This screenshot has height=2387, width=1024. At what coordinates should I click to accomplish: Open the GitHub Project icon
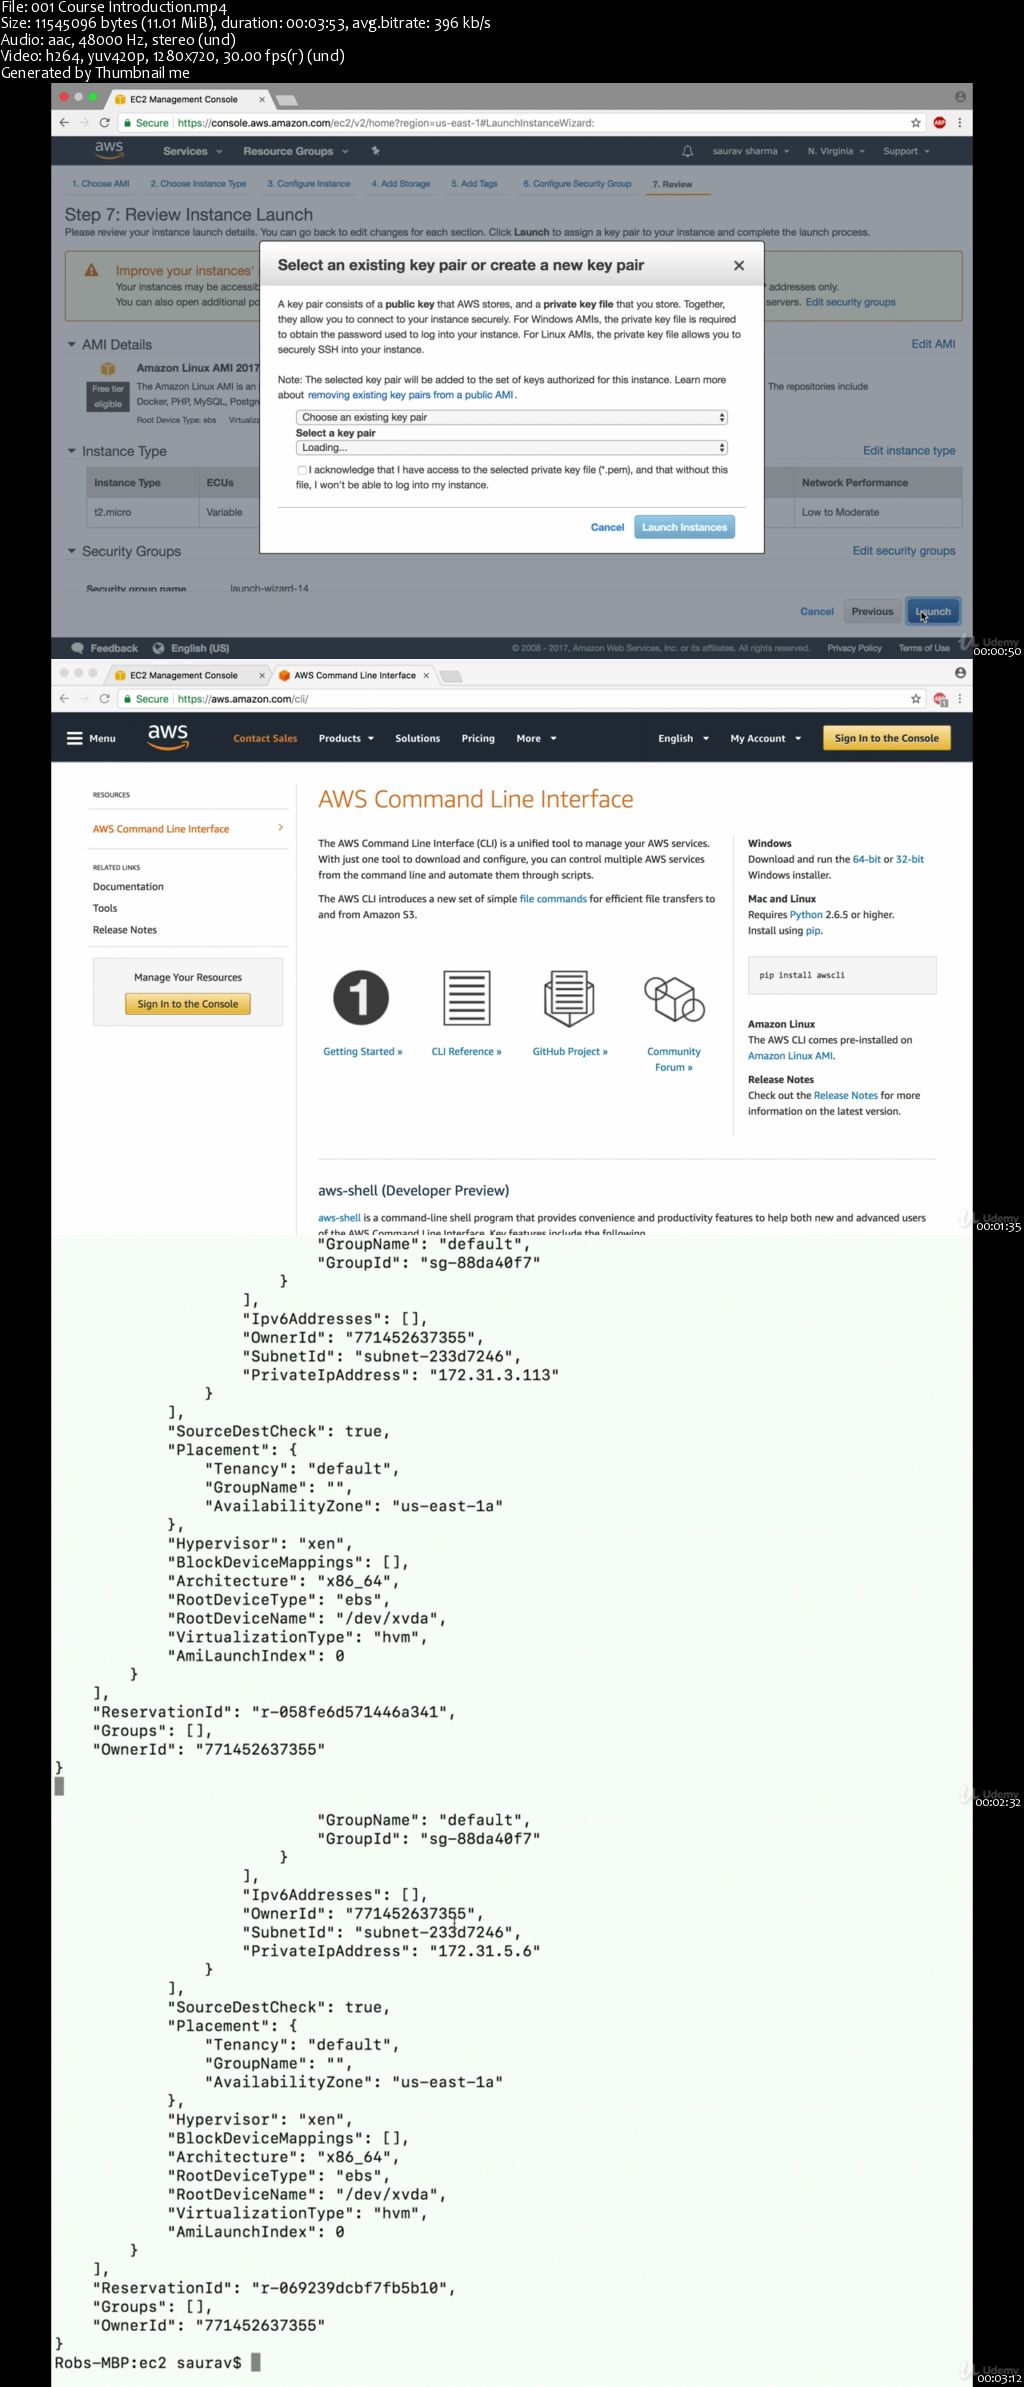pyautogui.click(x=569, y=998)
